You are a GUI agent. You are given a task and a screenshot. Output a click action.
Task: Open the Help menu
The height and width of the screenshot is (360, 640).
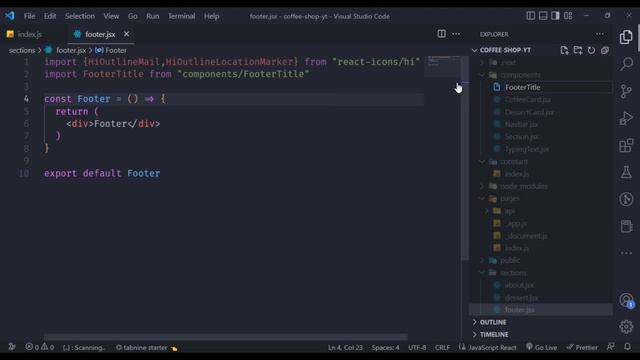211,16
